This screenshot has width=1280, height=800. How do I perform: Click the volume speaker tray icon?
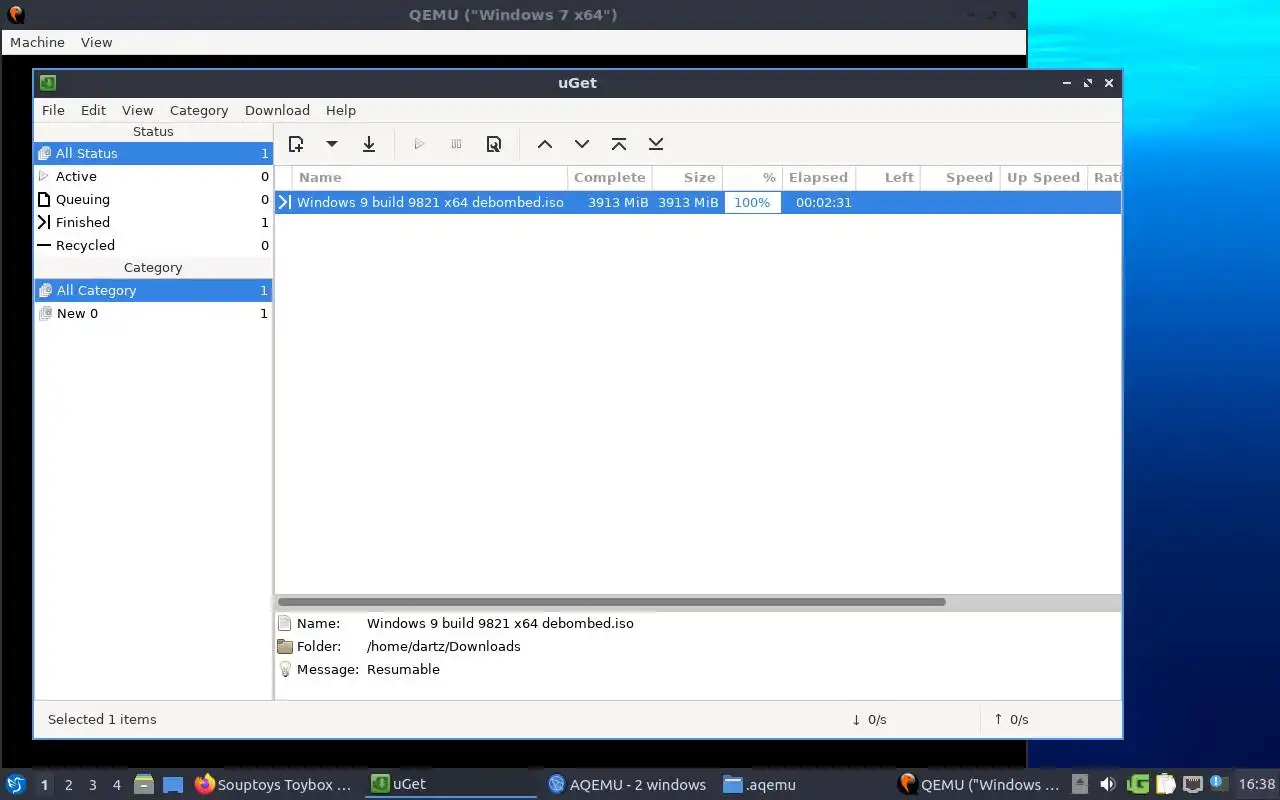(1108, 784)
